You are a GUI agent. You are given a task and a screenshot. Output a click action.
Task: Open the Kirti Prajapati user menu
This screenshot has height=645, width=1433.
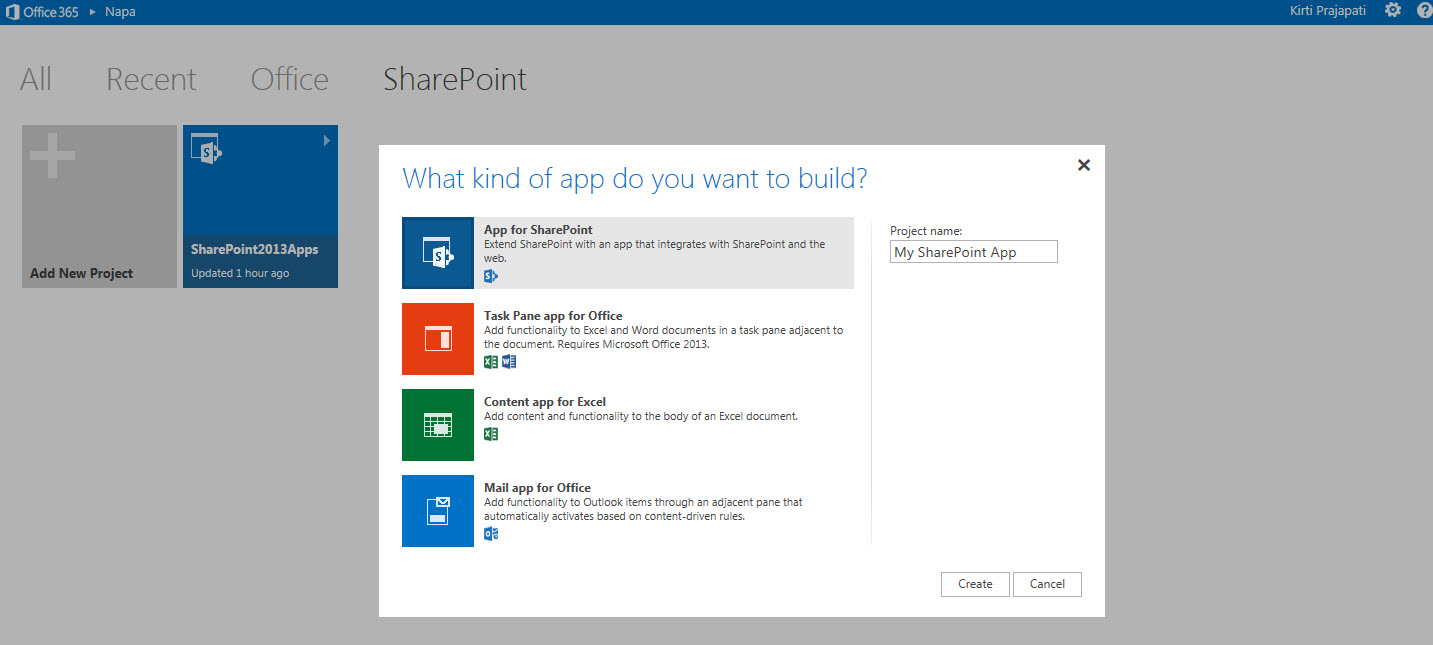[x=1327, y=11]
